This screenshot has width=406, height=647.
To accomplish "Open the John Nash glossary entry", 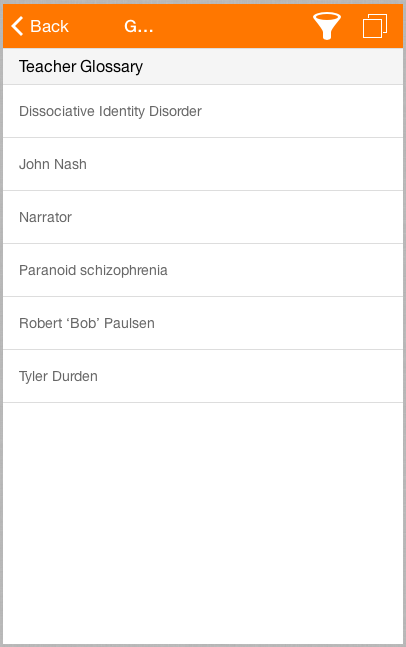I will [203, 164].
